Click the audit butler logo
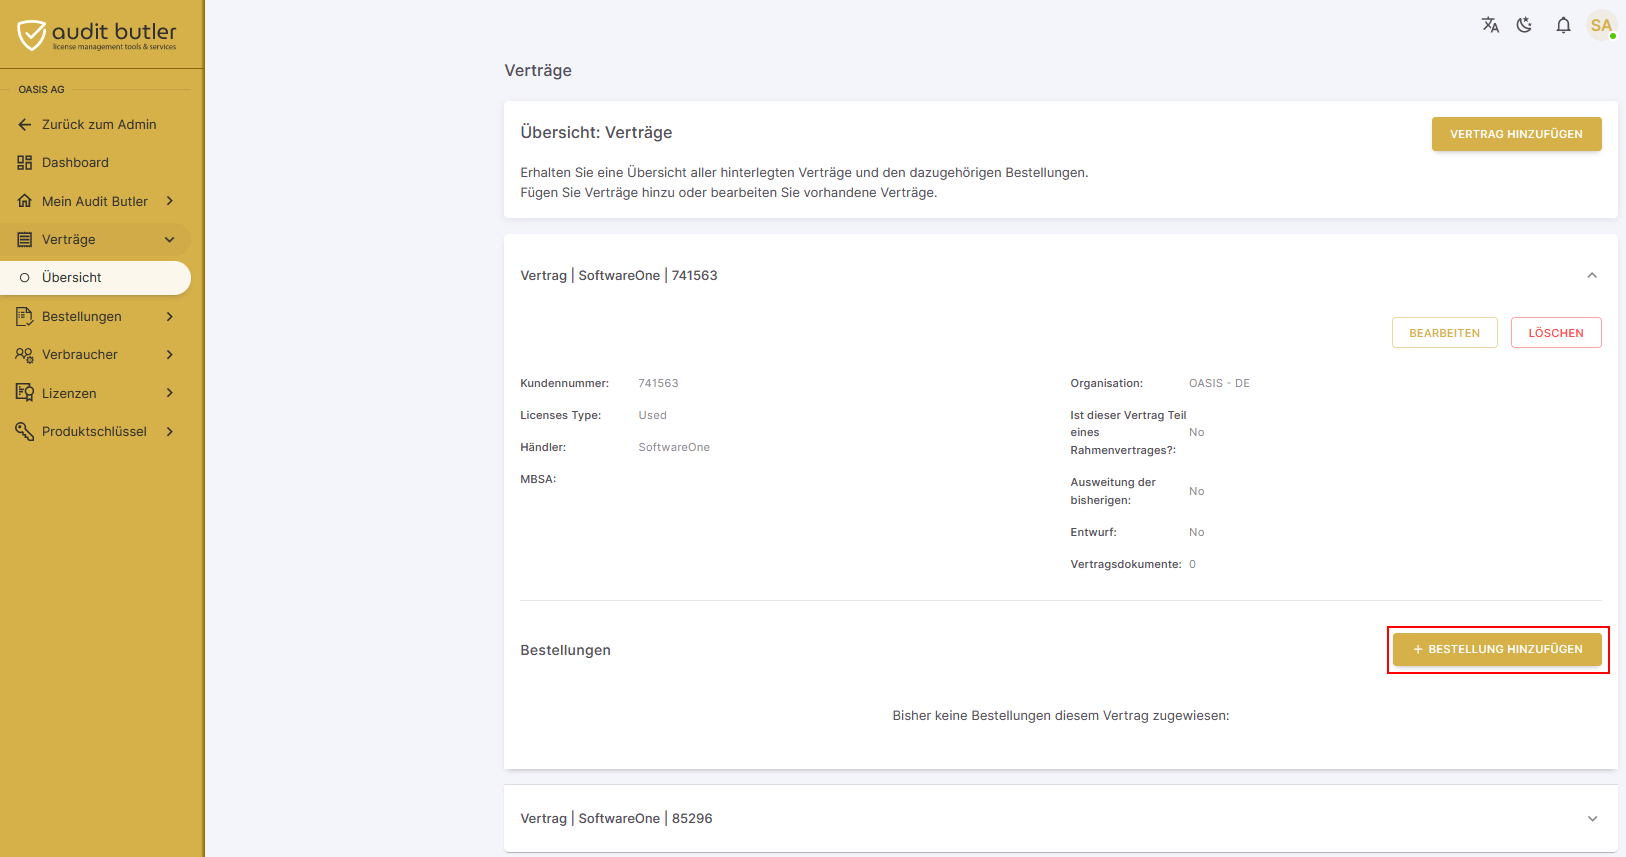 [x=97, y=35]
